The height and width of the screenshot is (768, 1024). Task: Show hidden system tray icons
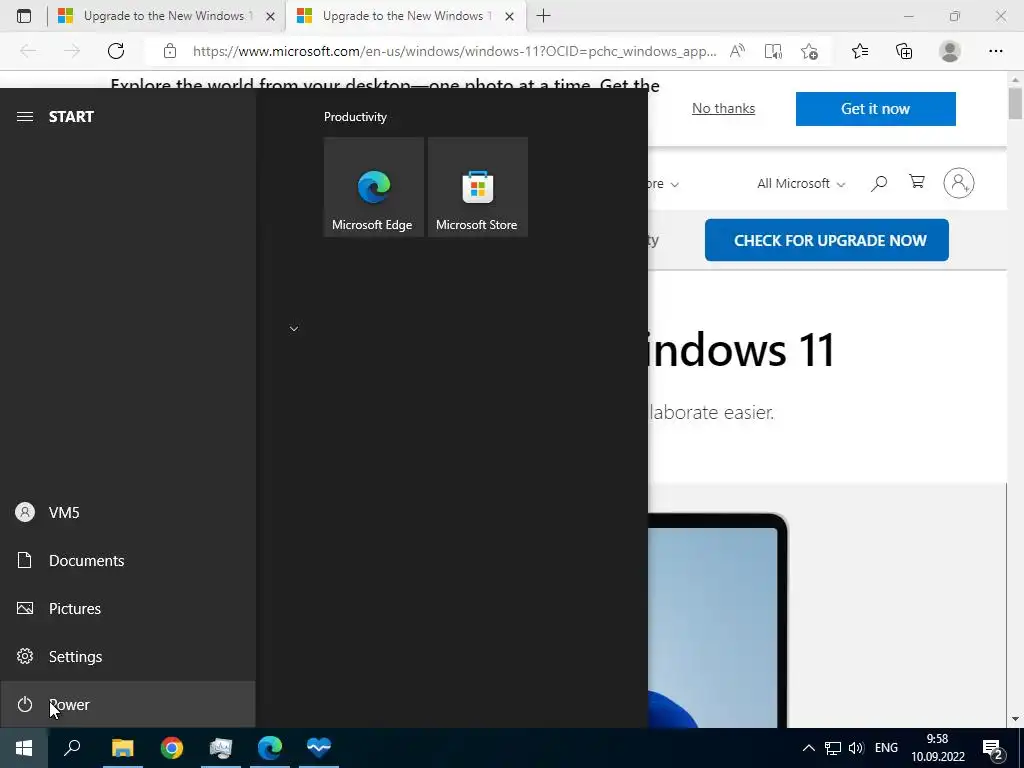808,748
